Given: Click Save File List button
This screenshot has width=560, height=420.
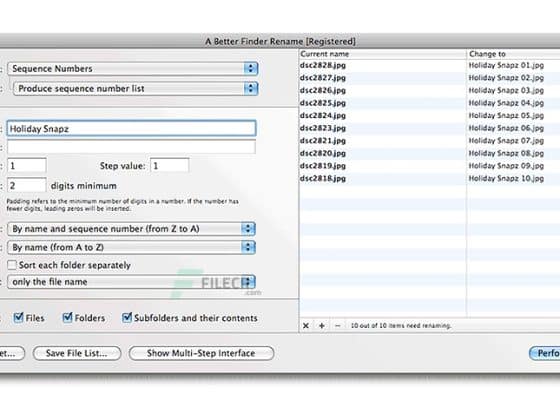Looking at the screenshot, I should (x=77, y=353).
